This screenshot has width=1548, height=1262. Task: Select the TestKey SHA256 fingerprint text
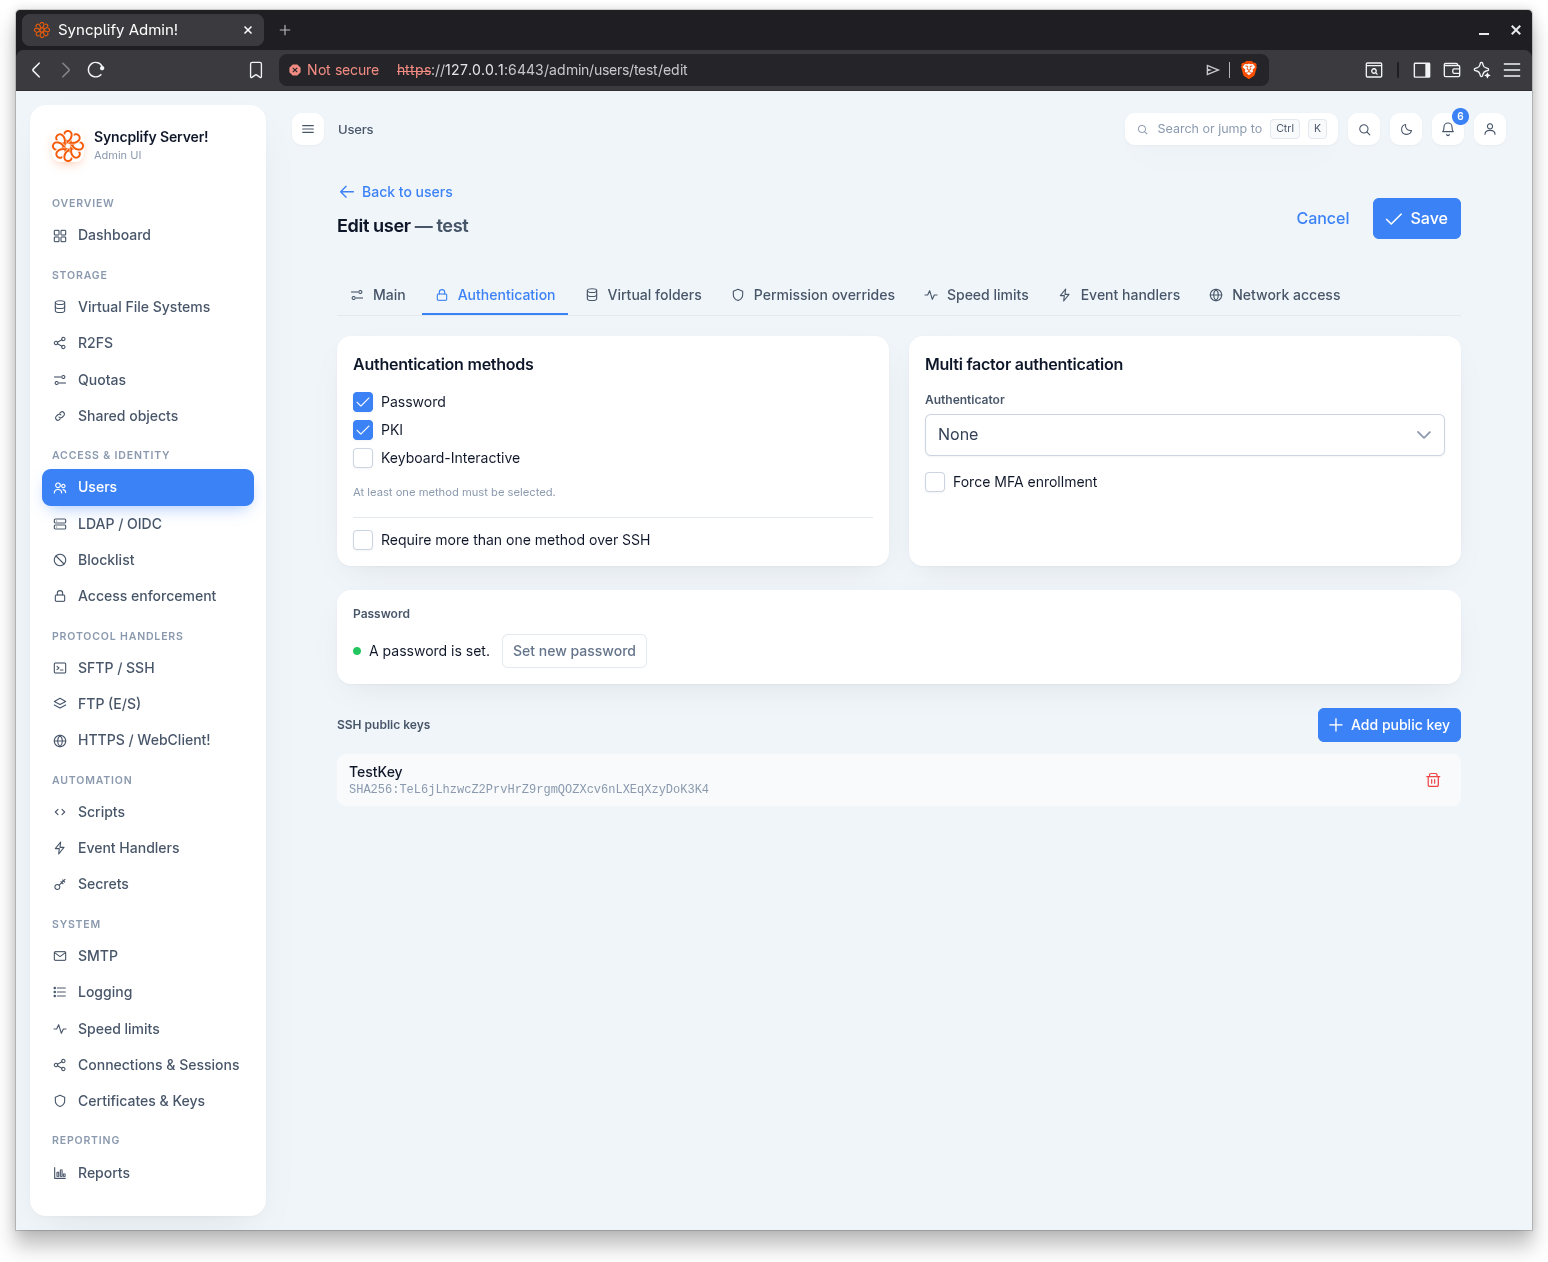528,789
